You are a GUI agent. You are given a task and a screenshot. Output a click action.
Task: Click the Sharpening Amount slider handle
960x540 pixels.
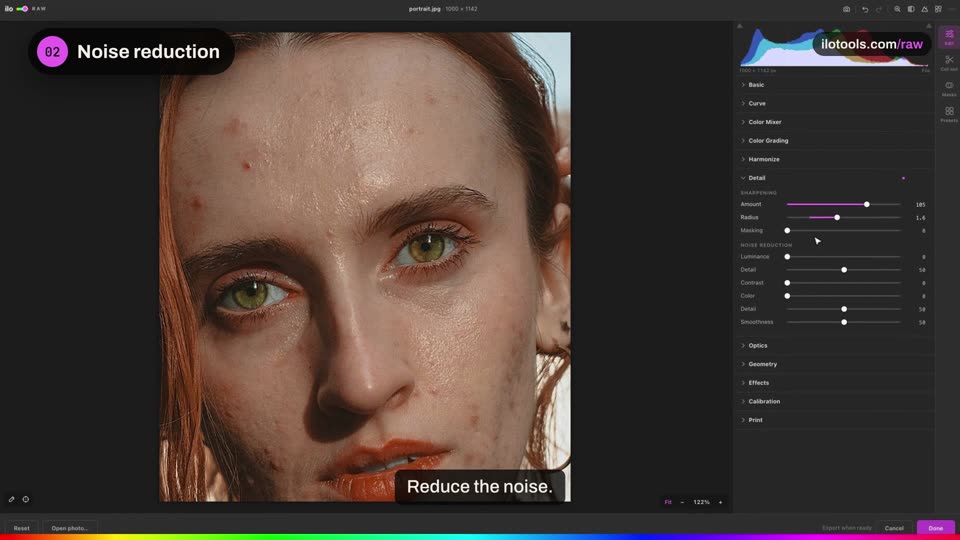tap(866, 204)
